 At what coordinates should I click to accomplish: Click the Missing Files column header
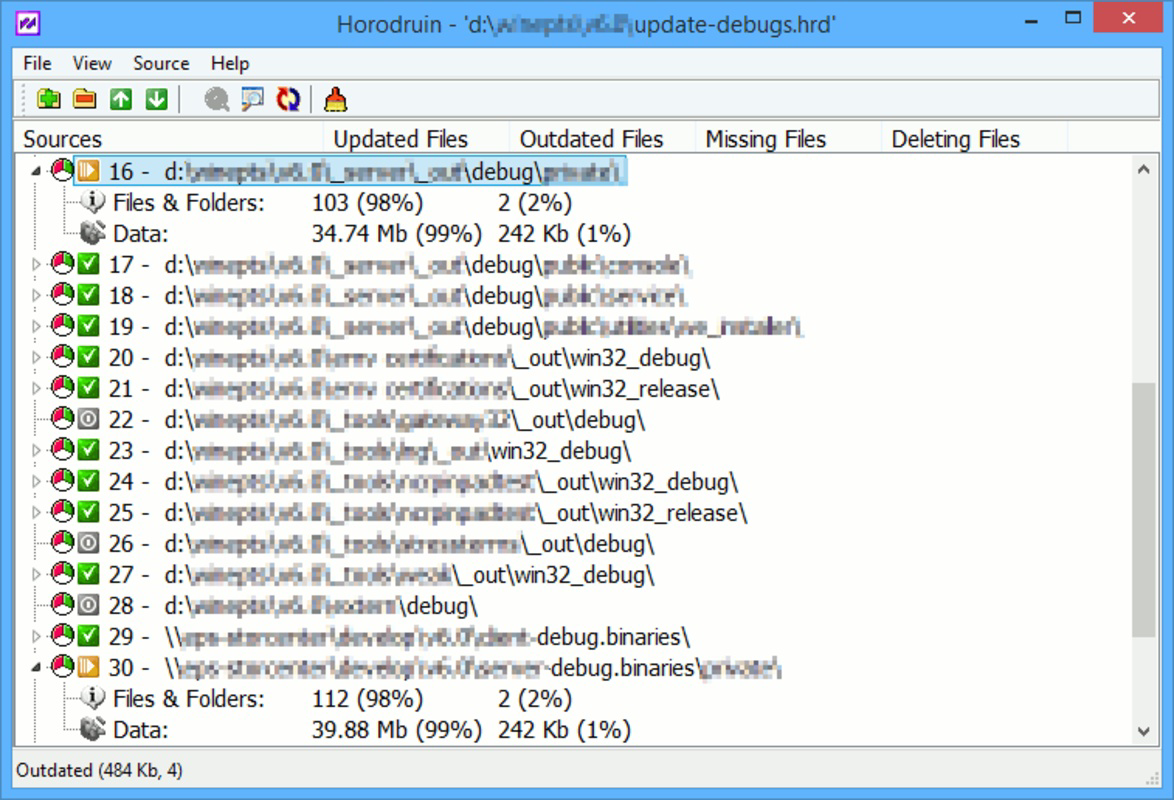766,139
